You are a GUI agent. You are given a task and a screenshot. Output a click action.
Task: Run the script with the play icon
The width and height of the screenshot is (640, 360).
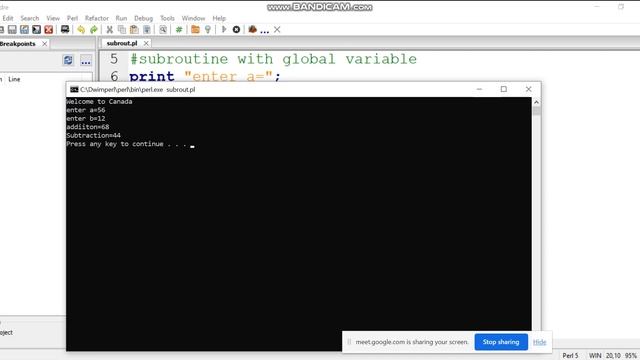click(224, 29)
